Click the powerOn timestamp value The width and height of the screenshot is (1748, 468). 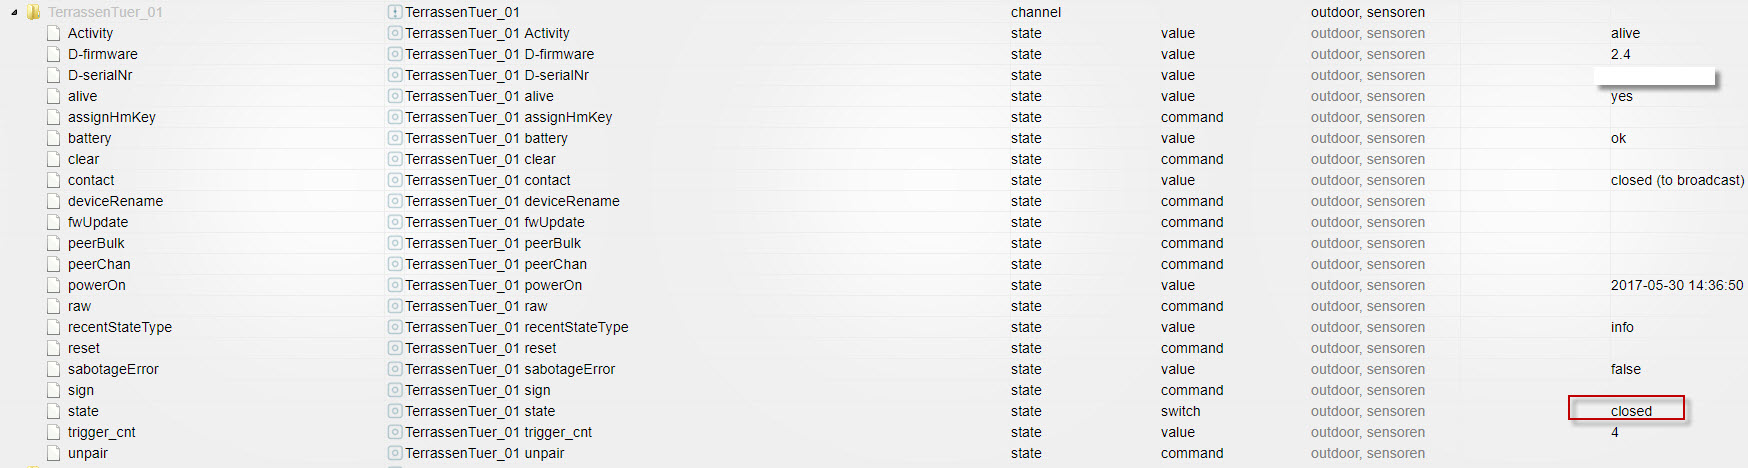(x=1676, y=286)
